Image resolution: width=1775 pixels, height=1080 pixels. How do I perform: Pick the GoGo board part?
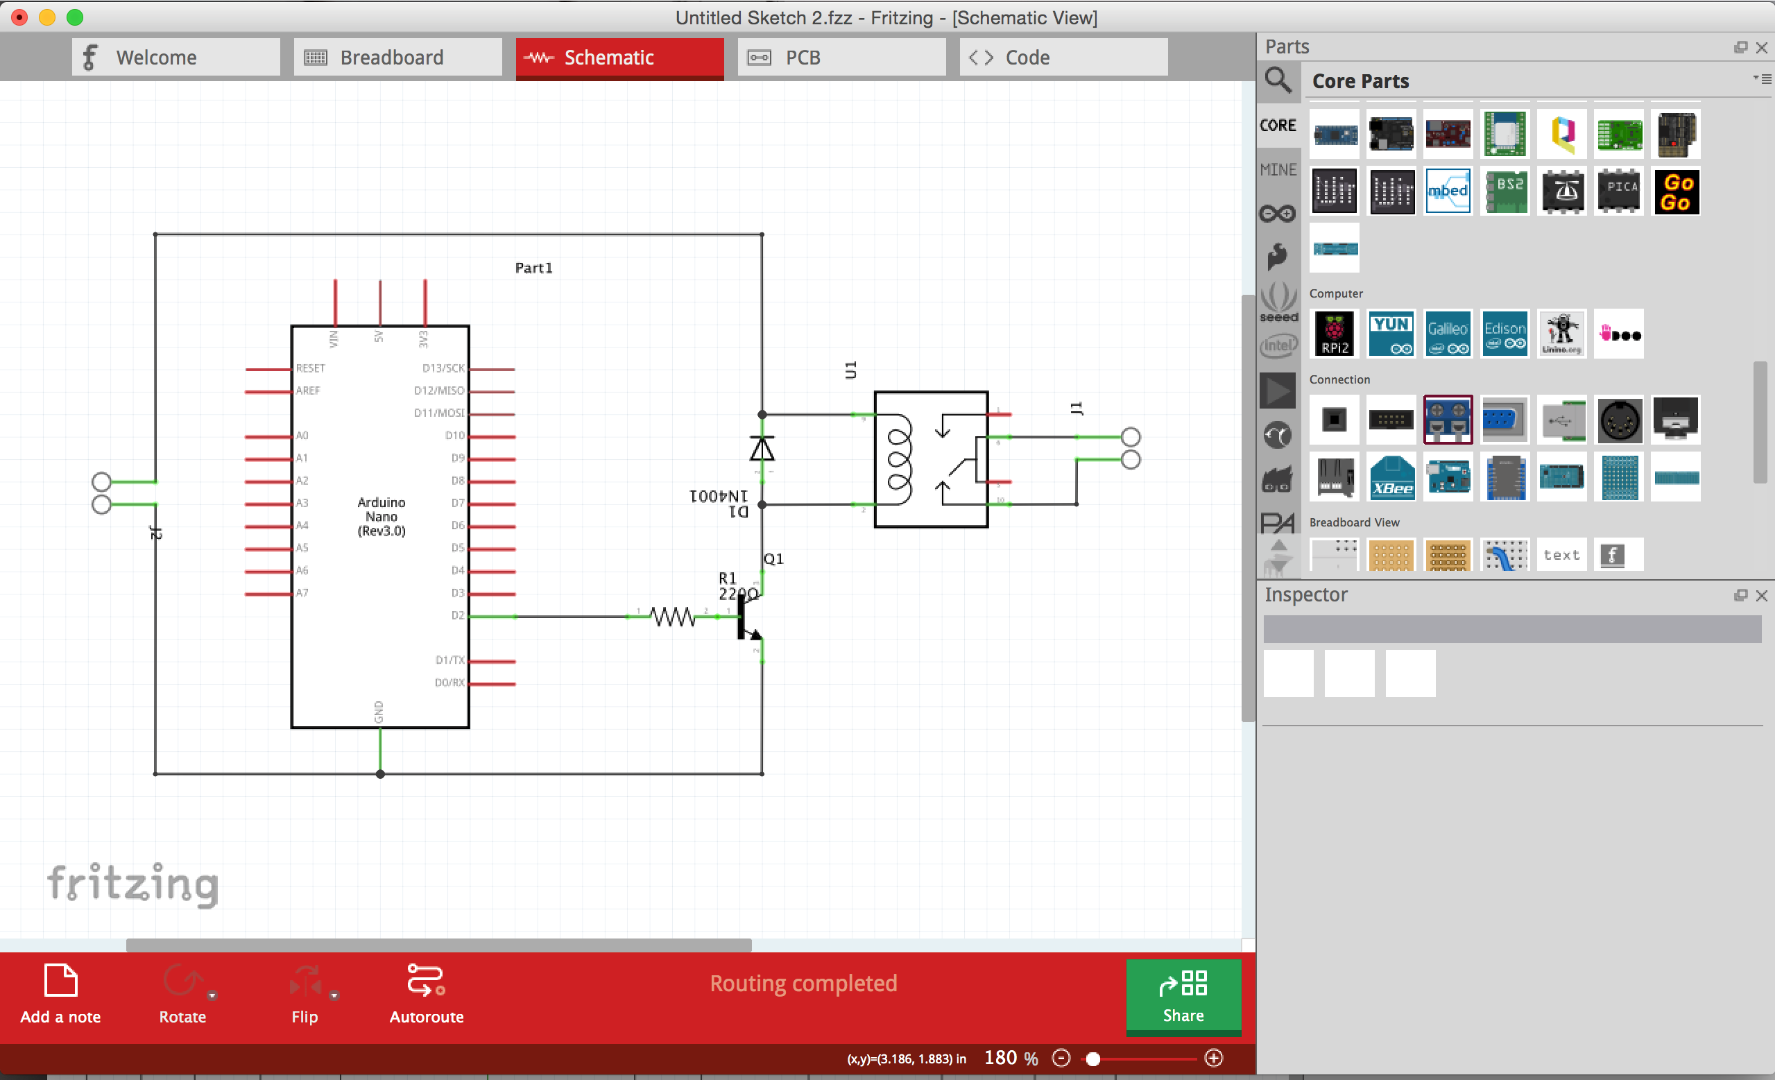click(x=1676, y=191)
